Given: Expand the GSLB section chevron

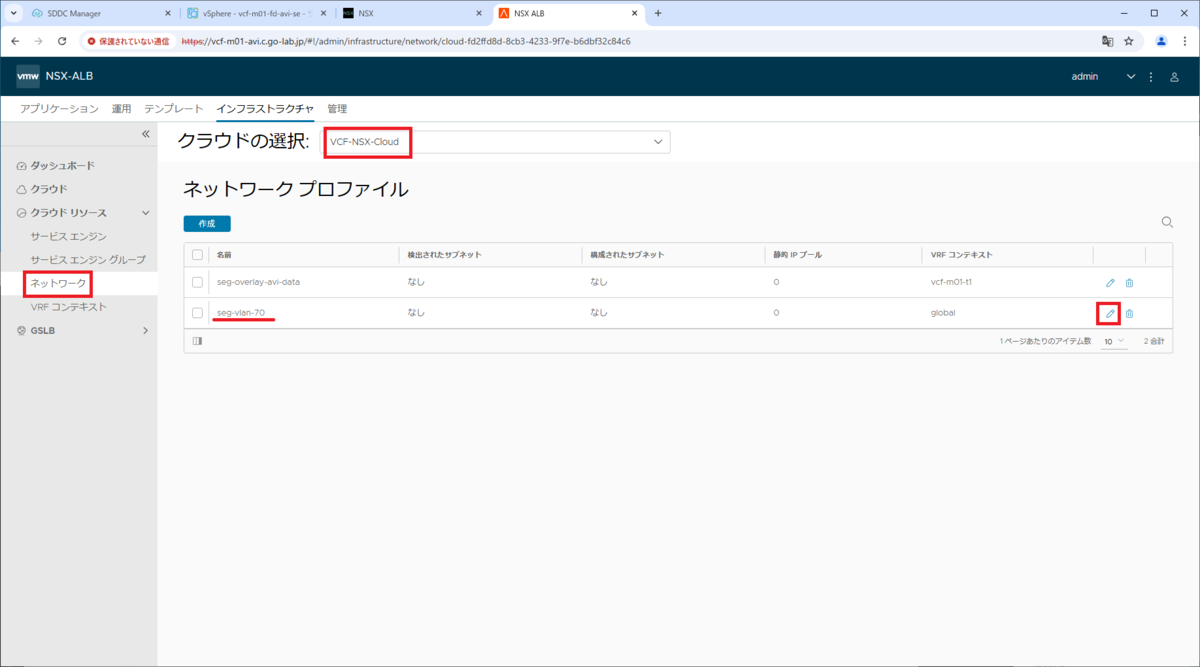Looking at the screenshot, I should point(146,330).
